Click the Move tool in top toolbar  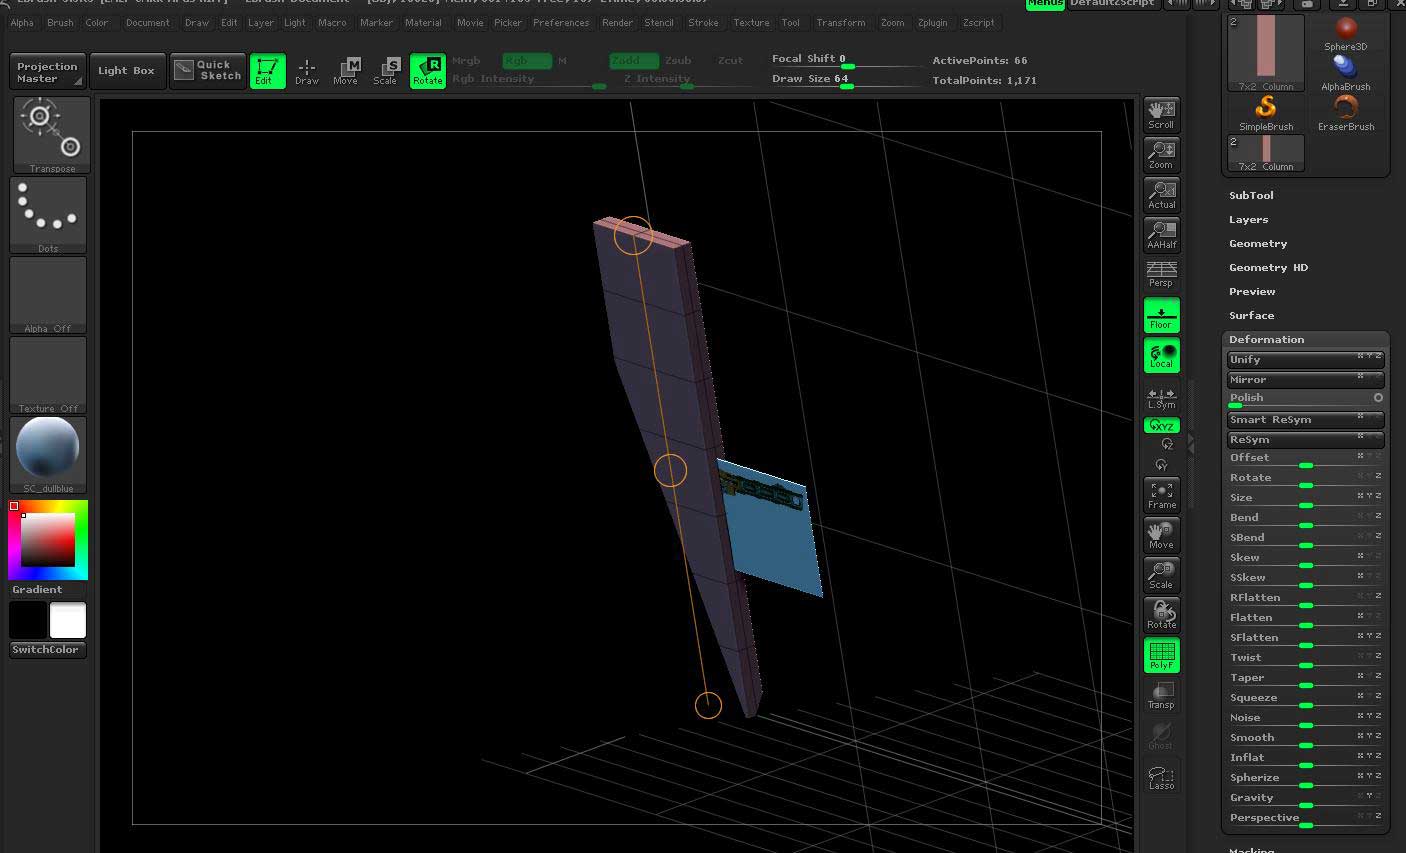click(346, 70)
